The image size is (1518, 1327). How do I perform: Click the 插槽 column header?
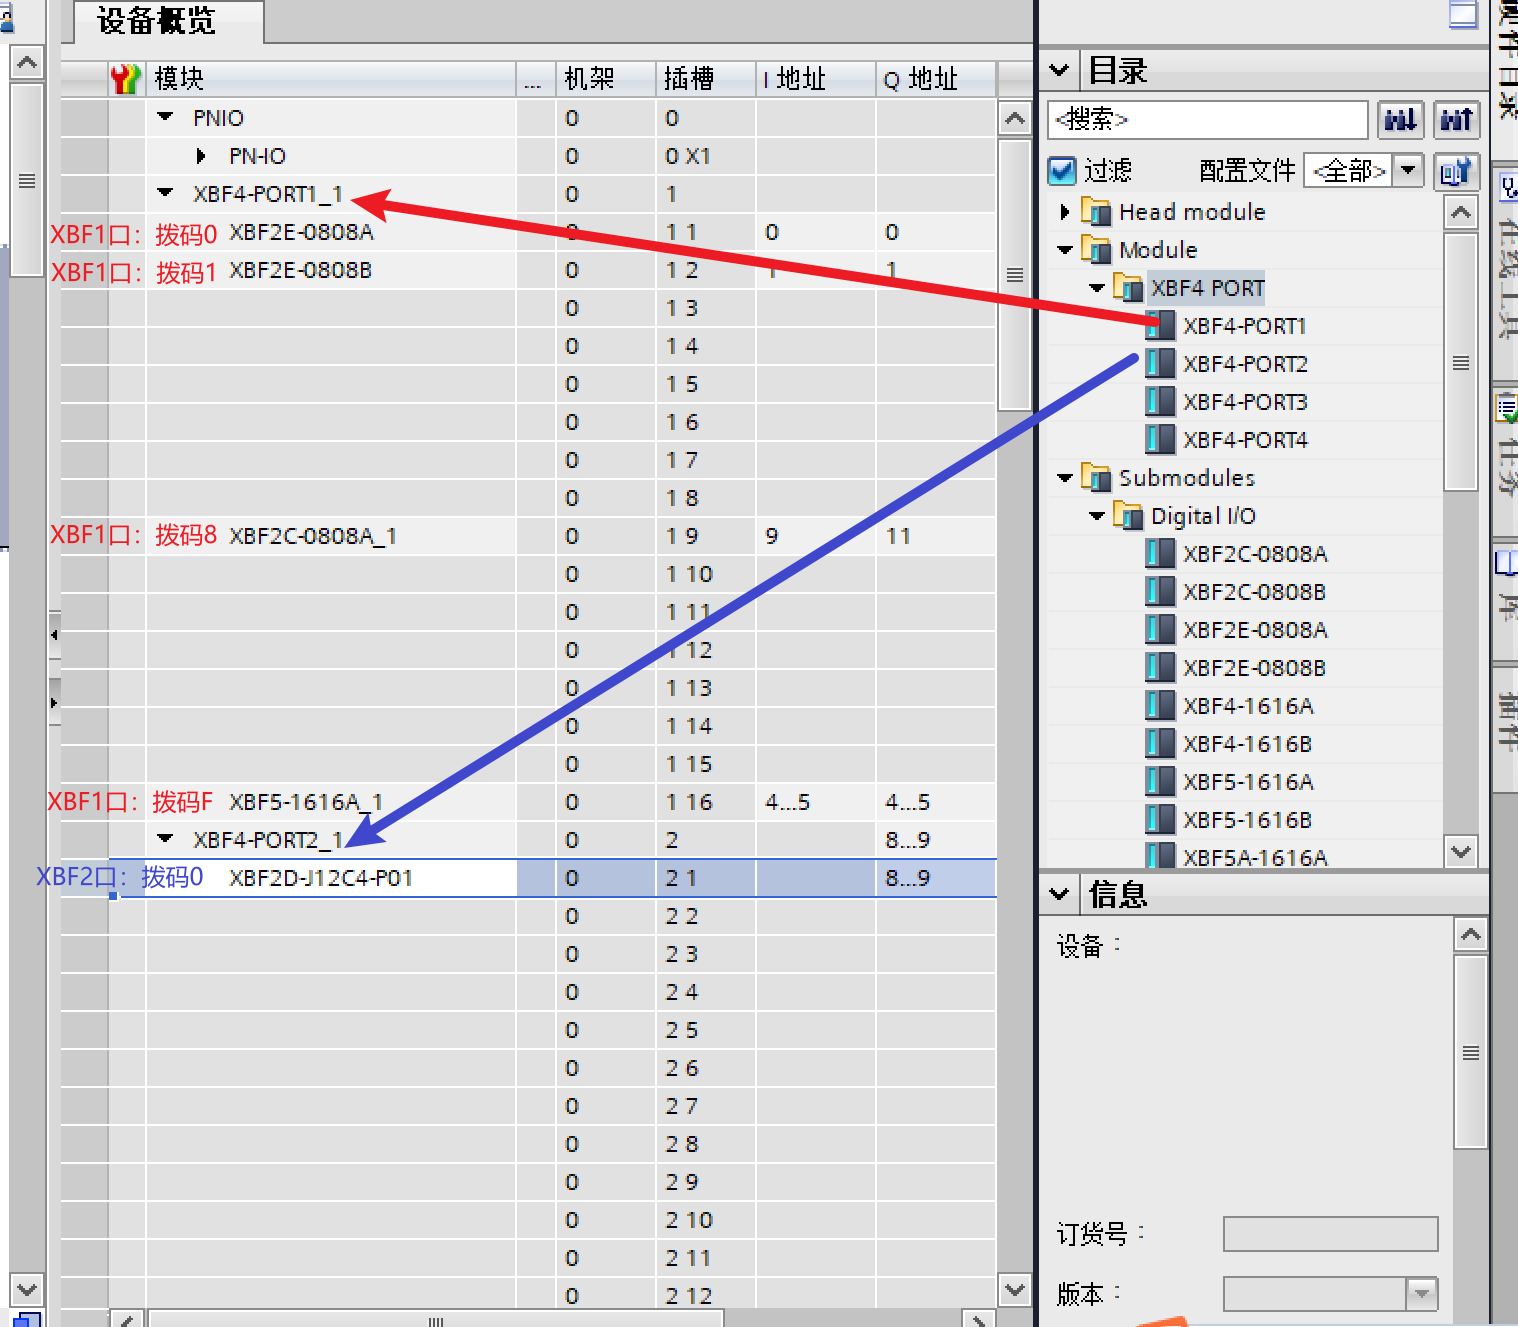[x=689, y=79]
